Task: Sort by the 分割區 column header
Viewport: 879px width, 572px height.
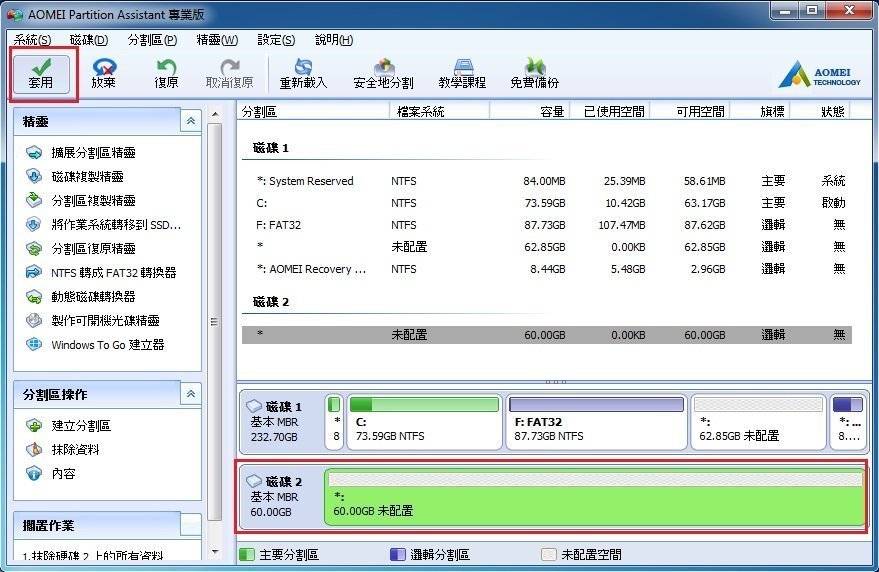Action: 313,112
